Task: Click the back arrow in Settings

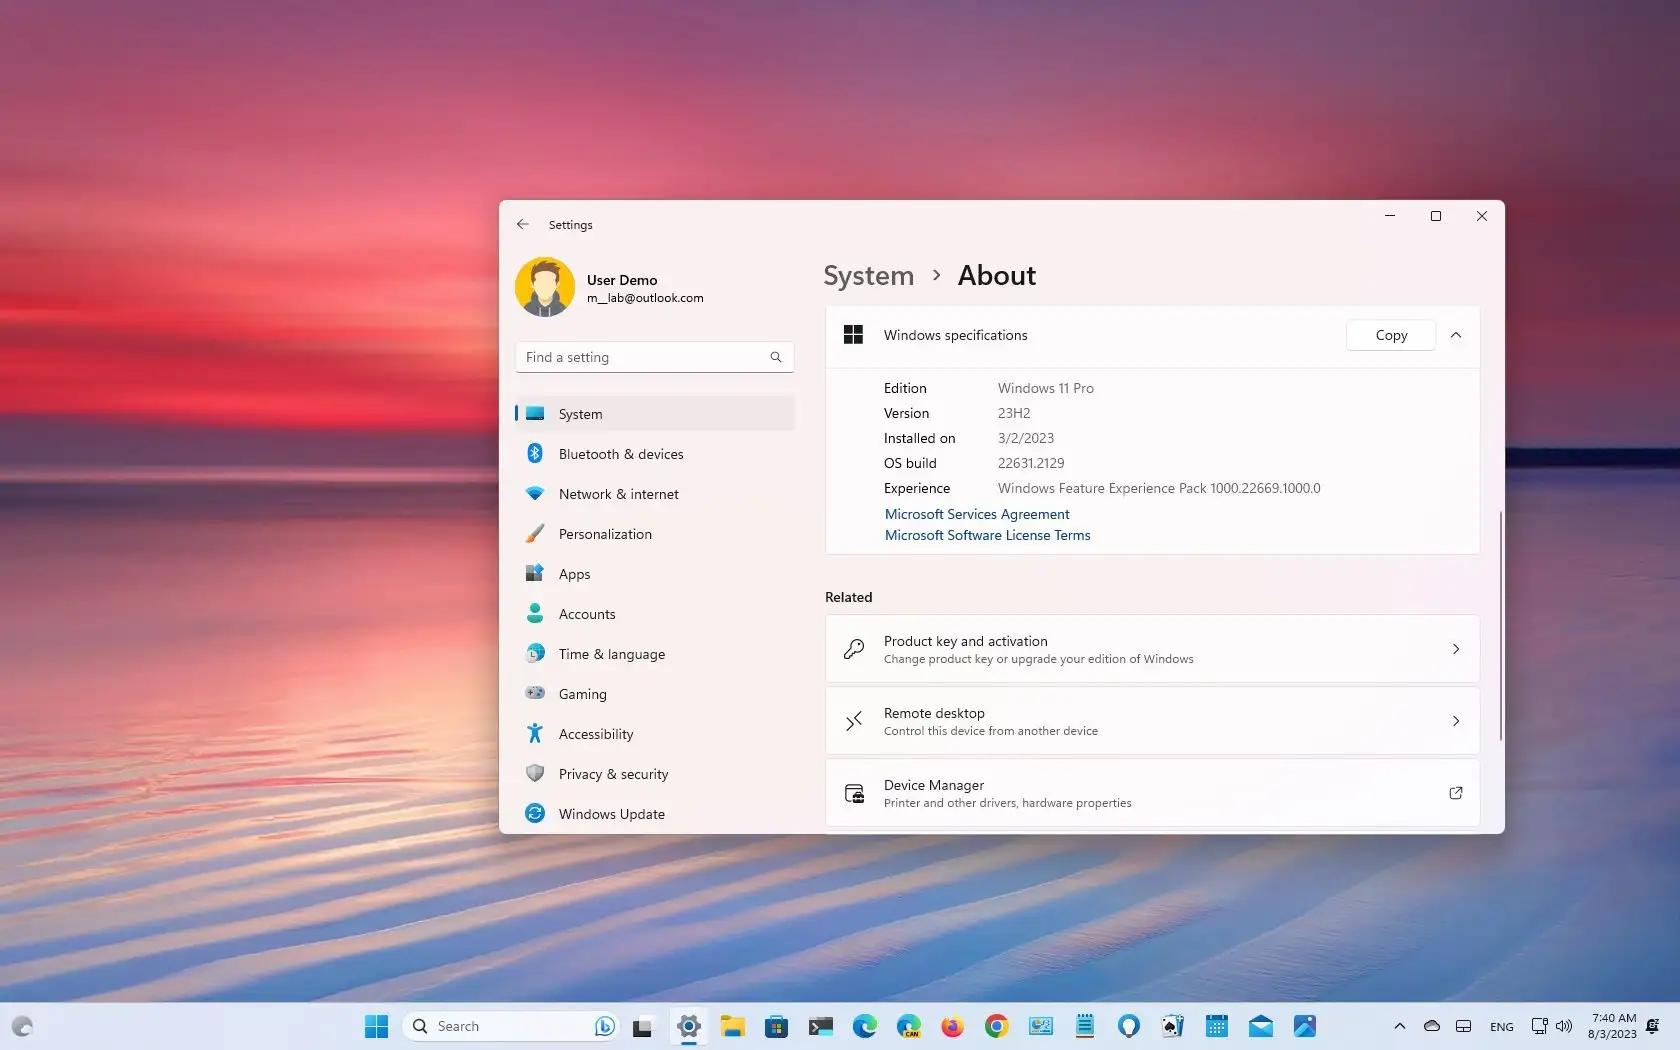Action: click(x=522, y=225)
